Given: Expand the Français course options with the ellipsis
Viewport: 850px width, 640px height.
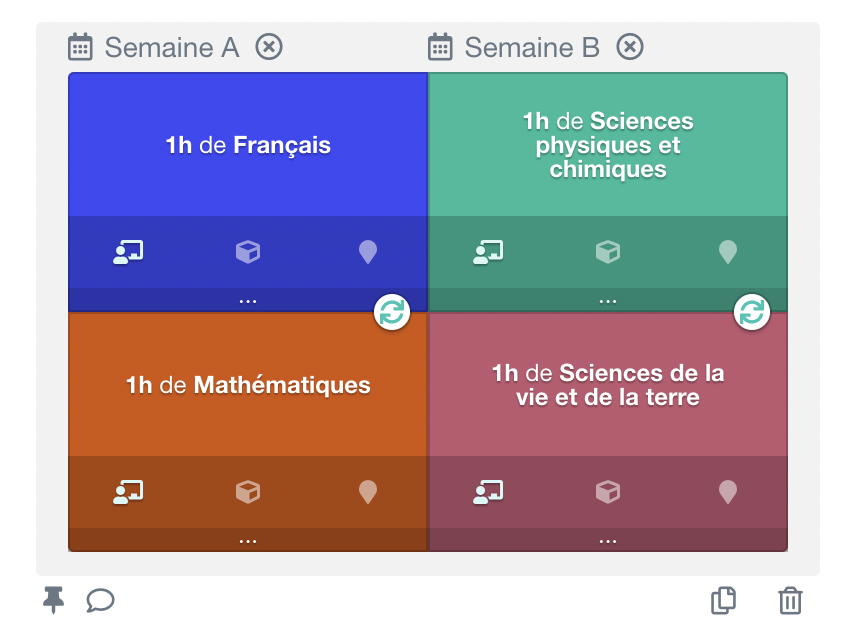Looking at the screenshot, I should (x=247, y=299).
